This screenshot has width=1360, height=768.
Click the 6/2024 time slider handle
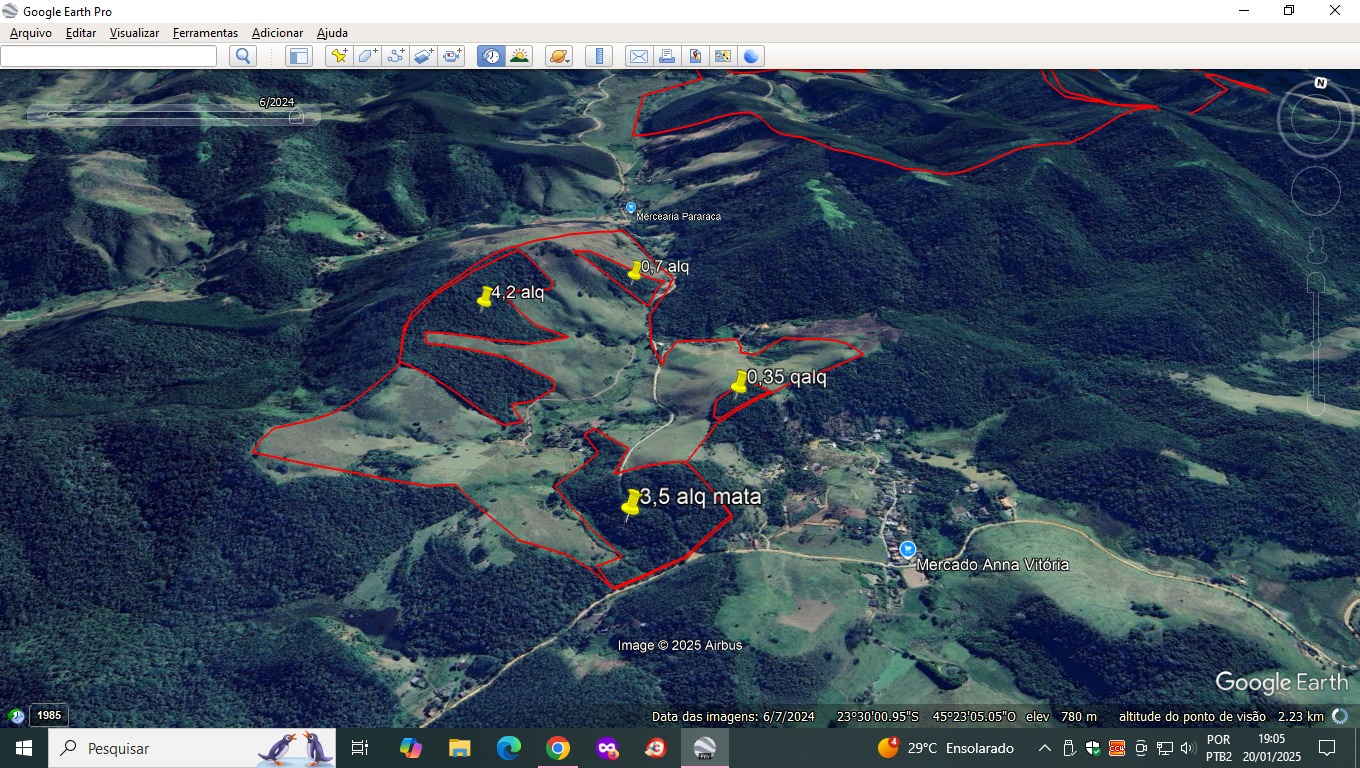tap(295, 116)
